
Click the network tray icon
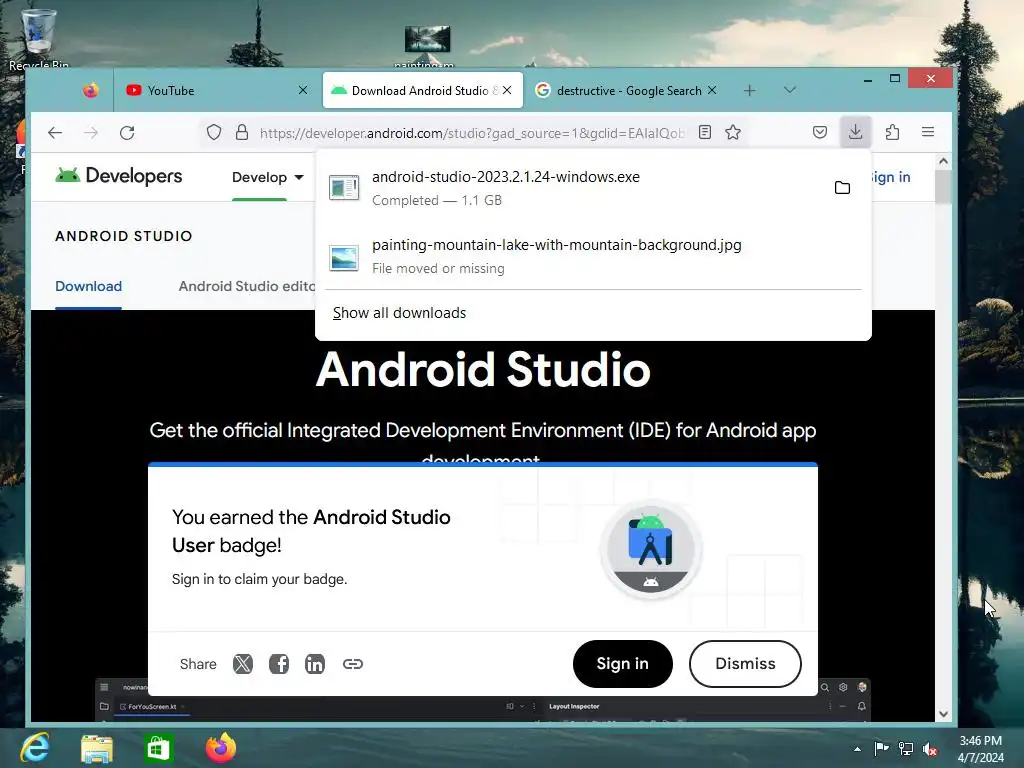pos(906,749)
